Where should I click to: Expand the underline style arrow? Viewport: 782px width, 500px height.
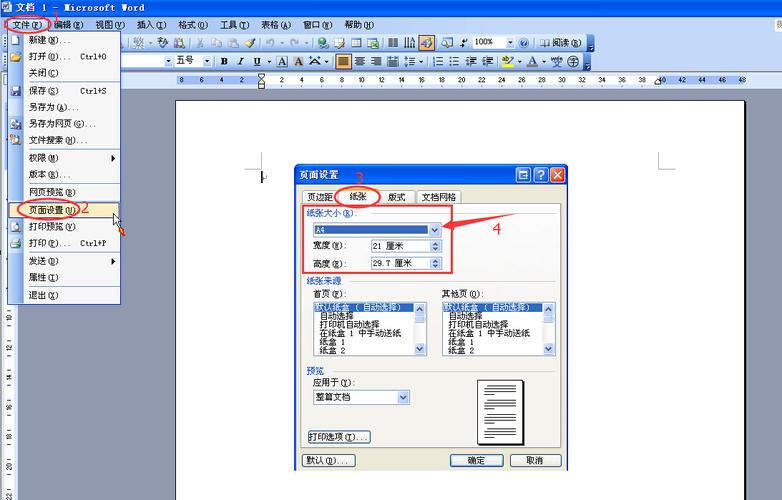tap(269, 61)
